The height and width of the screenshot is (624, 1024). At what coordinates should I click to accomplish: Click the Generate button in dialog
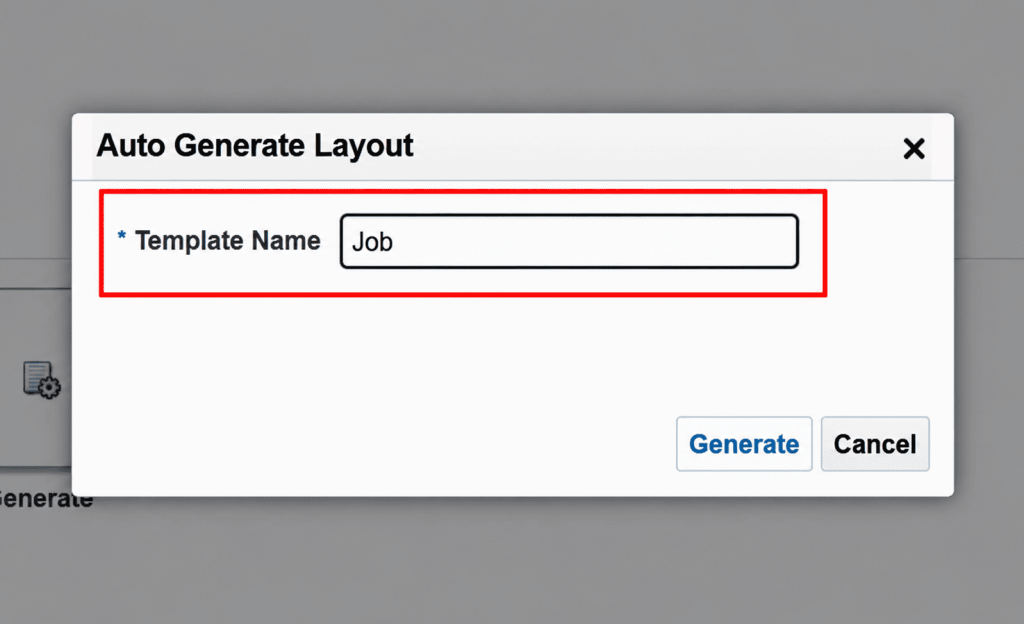coord(744,444)
